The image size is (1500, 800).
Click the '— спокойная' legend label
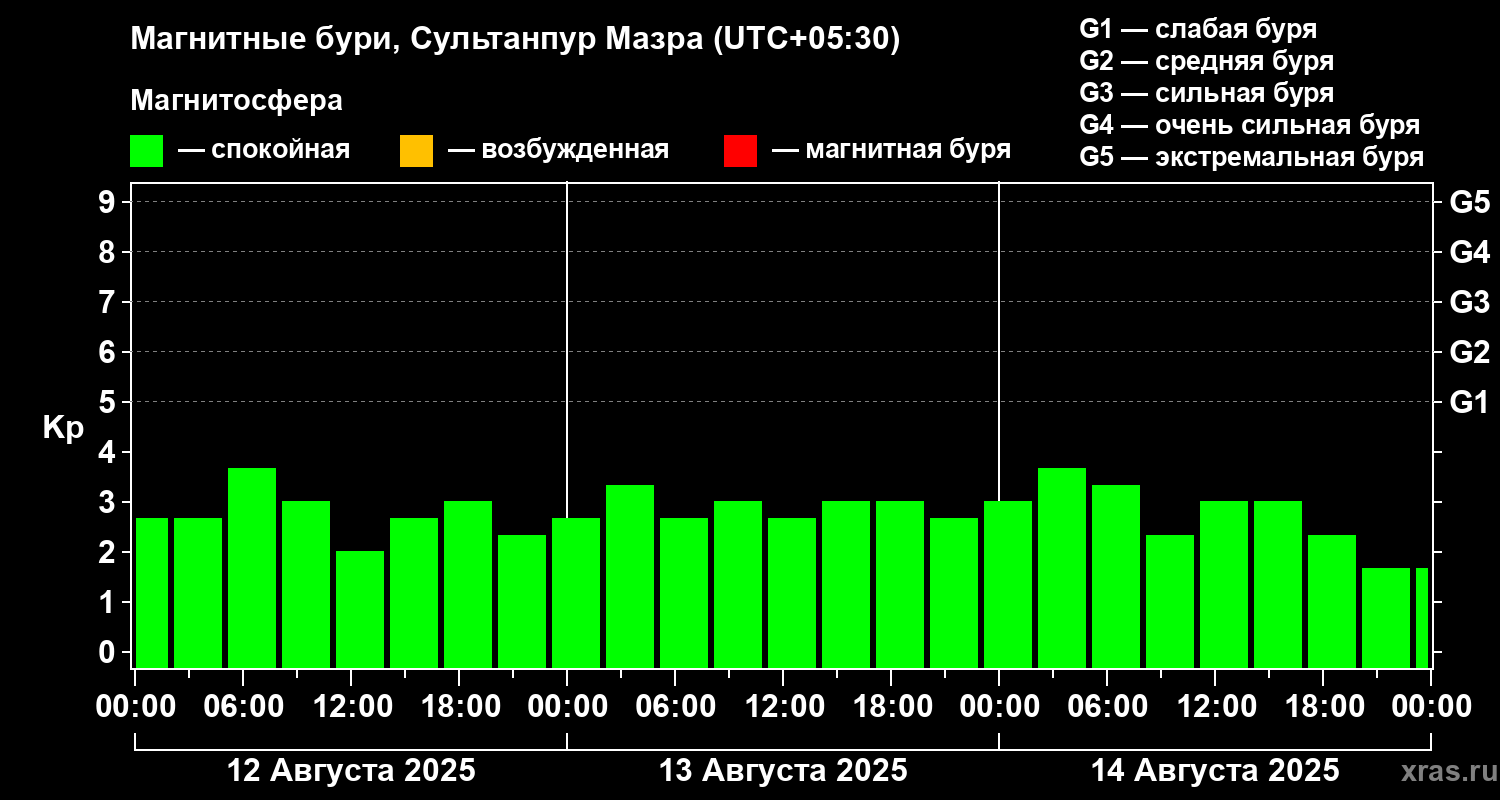(264, 150)
